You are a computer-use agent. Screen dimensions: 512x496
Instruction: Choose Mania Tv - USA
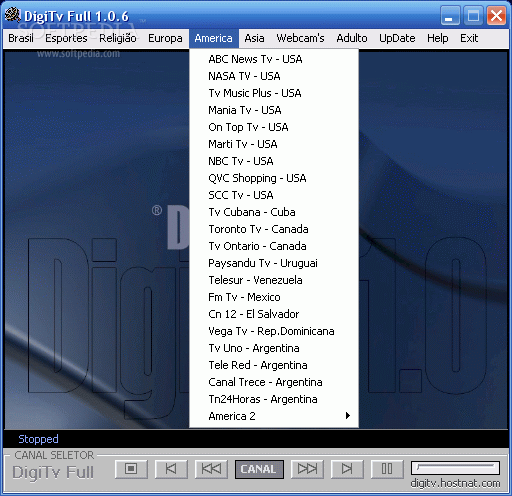point(274,110)
